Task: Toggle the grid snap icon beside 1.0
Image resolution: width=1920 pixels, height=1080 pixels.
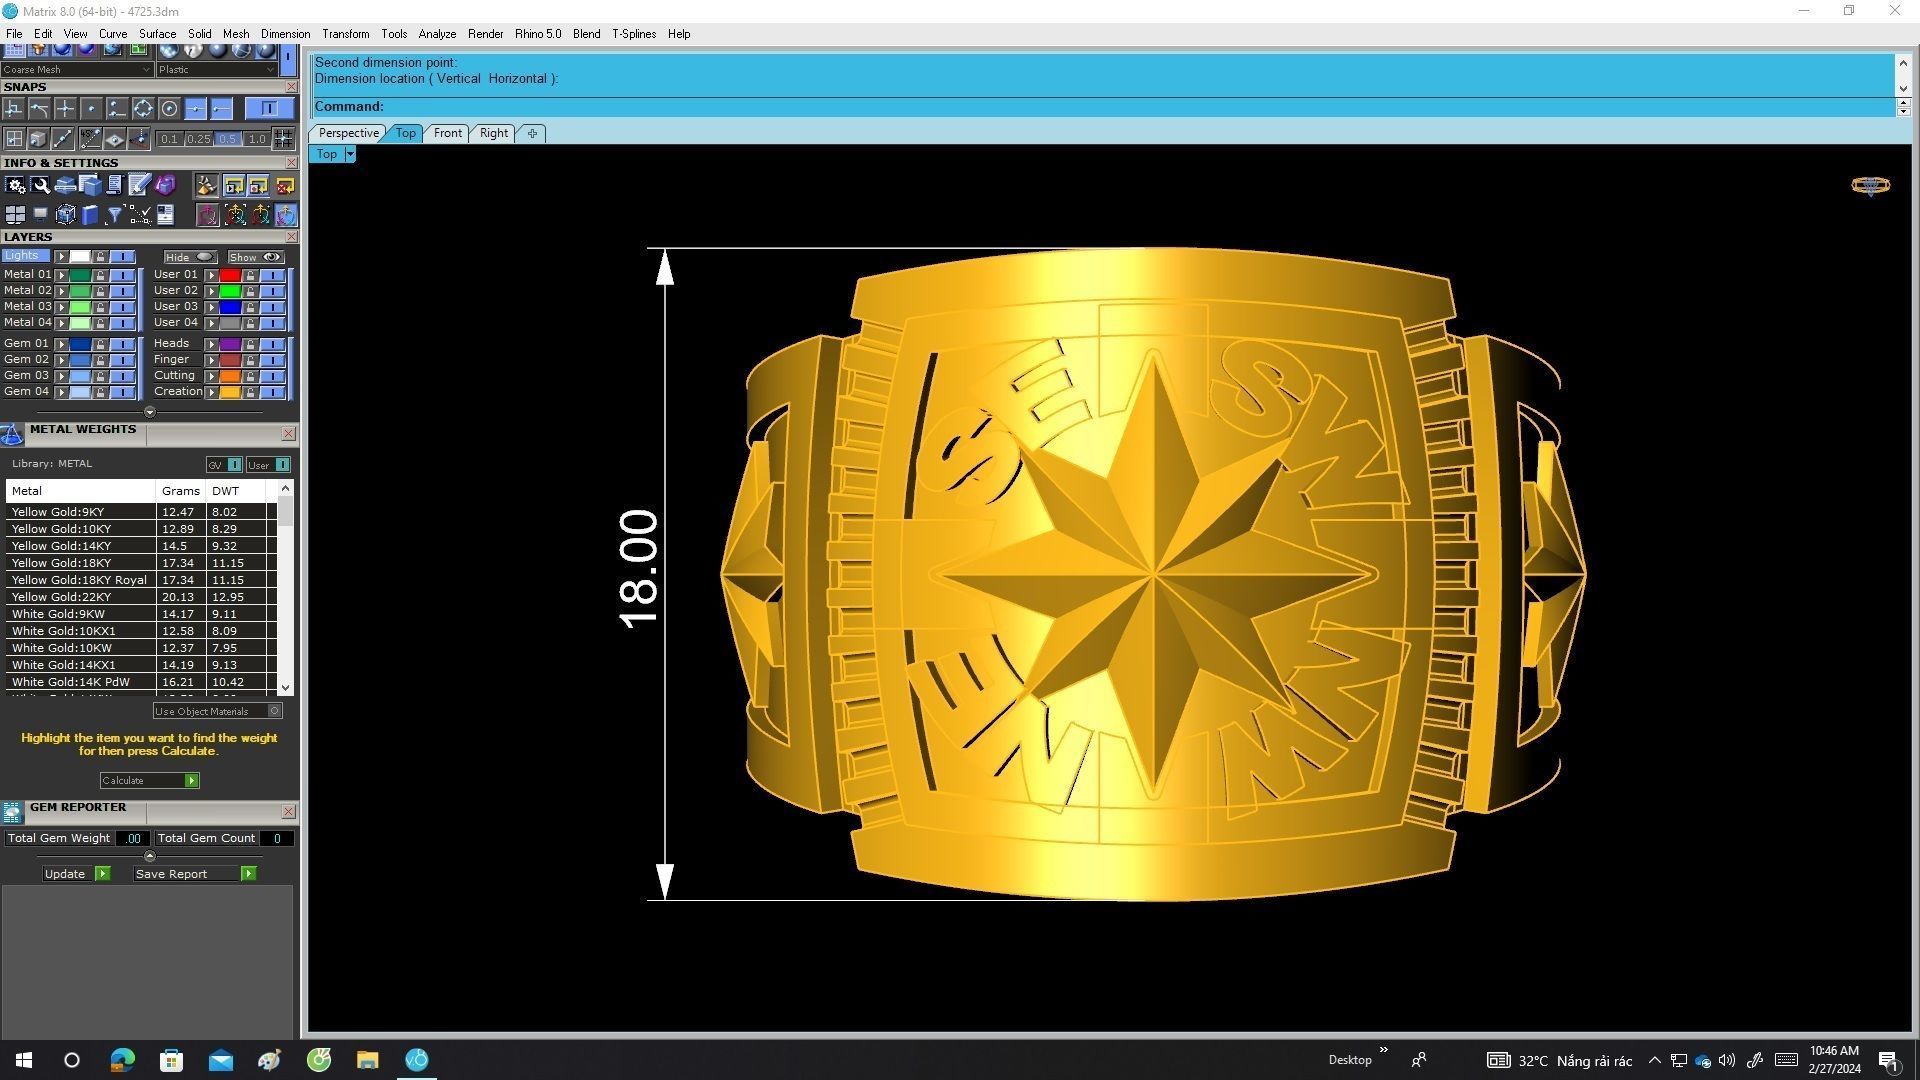Action: point(284,139)
